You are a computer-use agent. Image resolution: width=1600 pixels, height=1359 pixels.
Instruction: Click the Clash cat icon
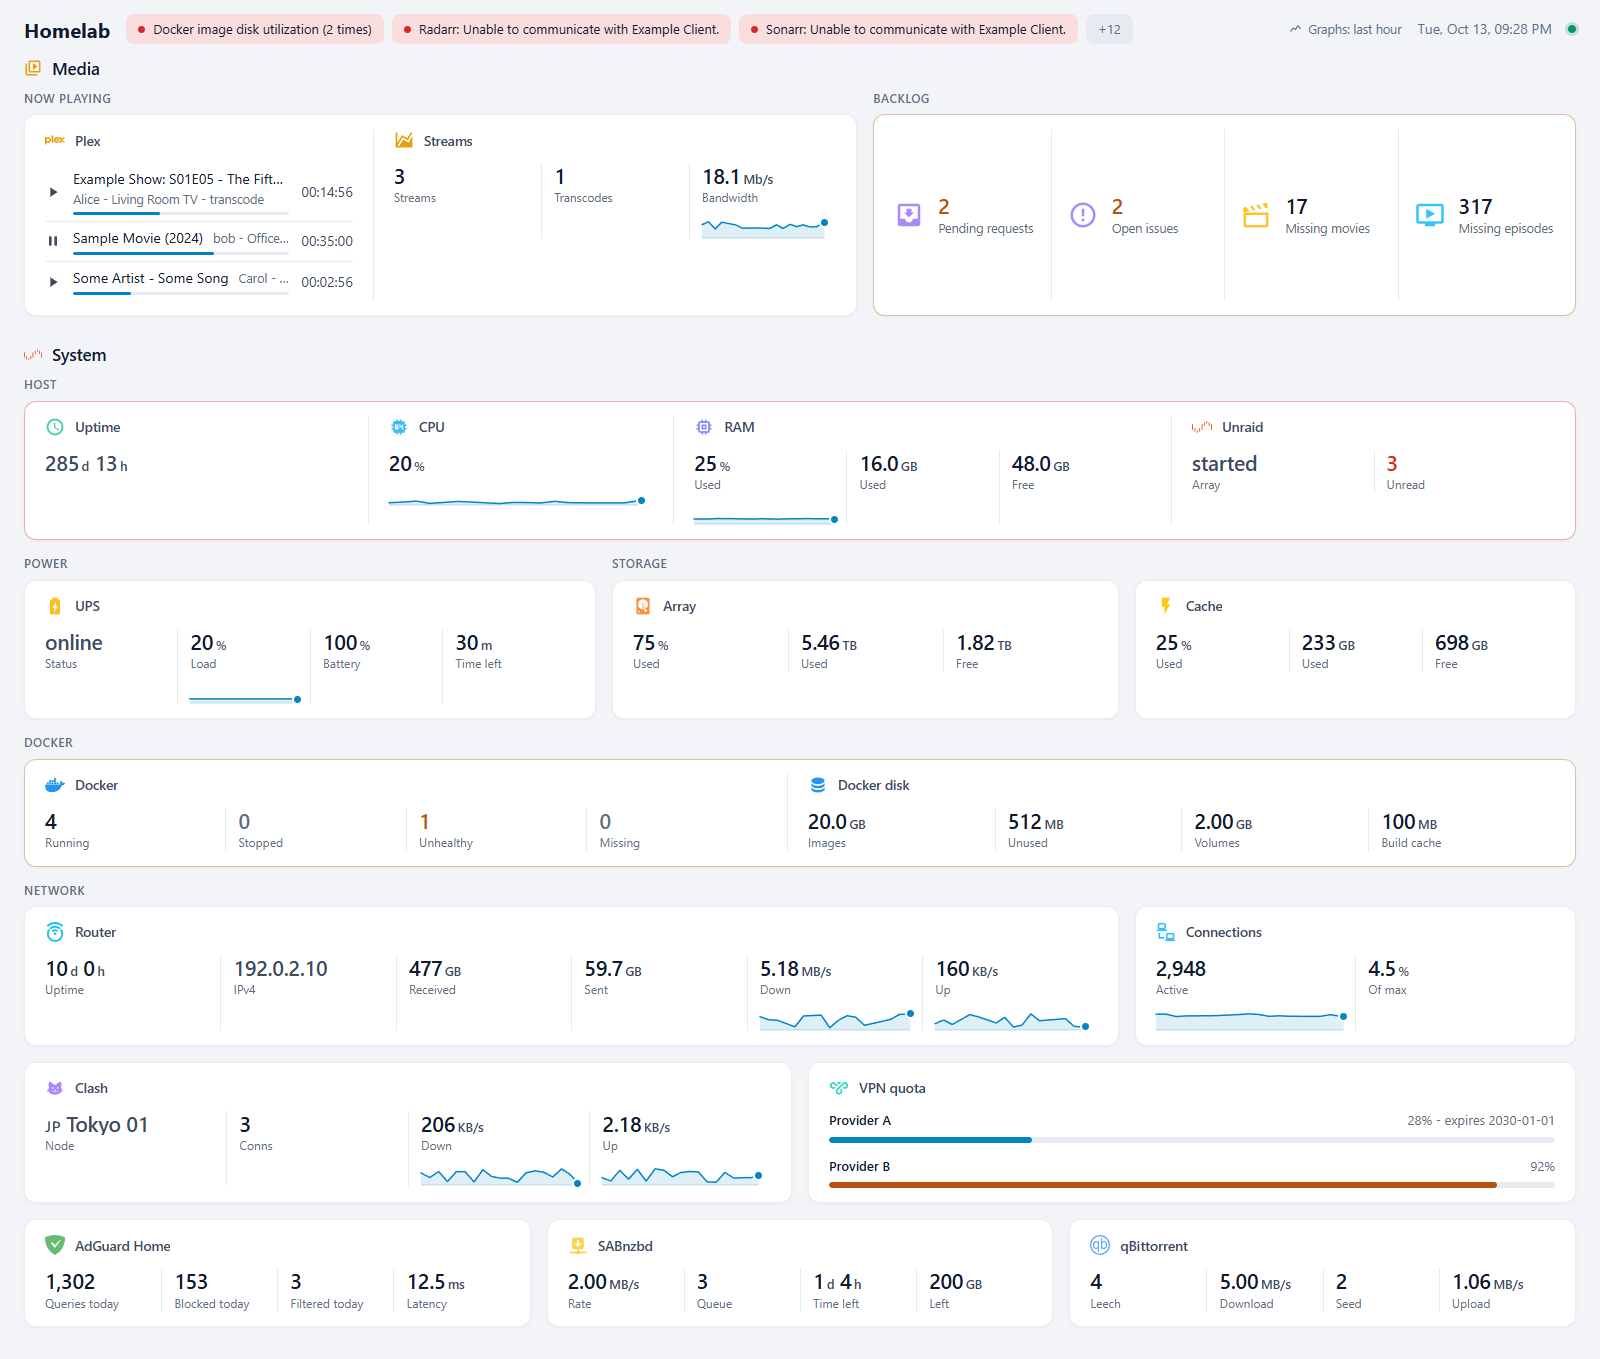[55, 1088]
